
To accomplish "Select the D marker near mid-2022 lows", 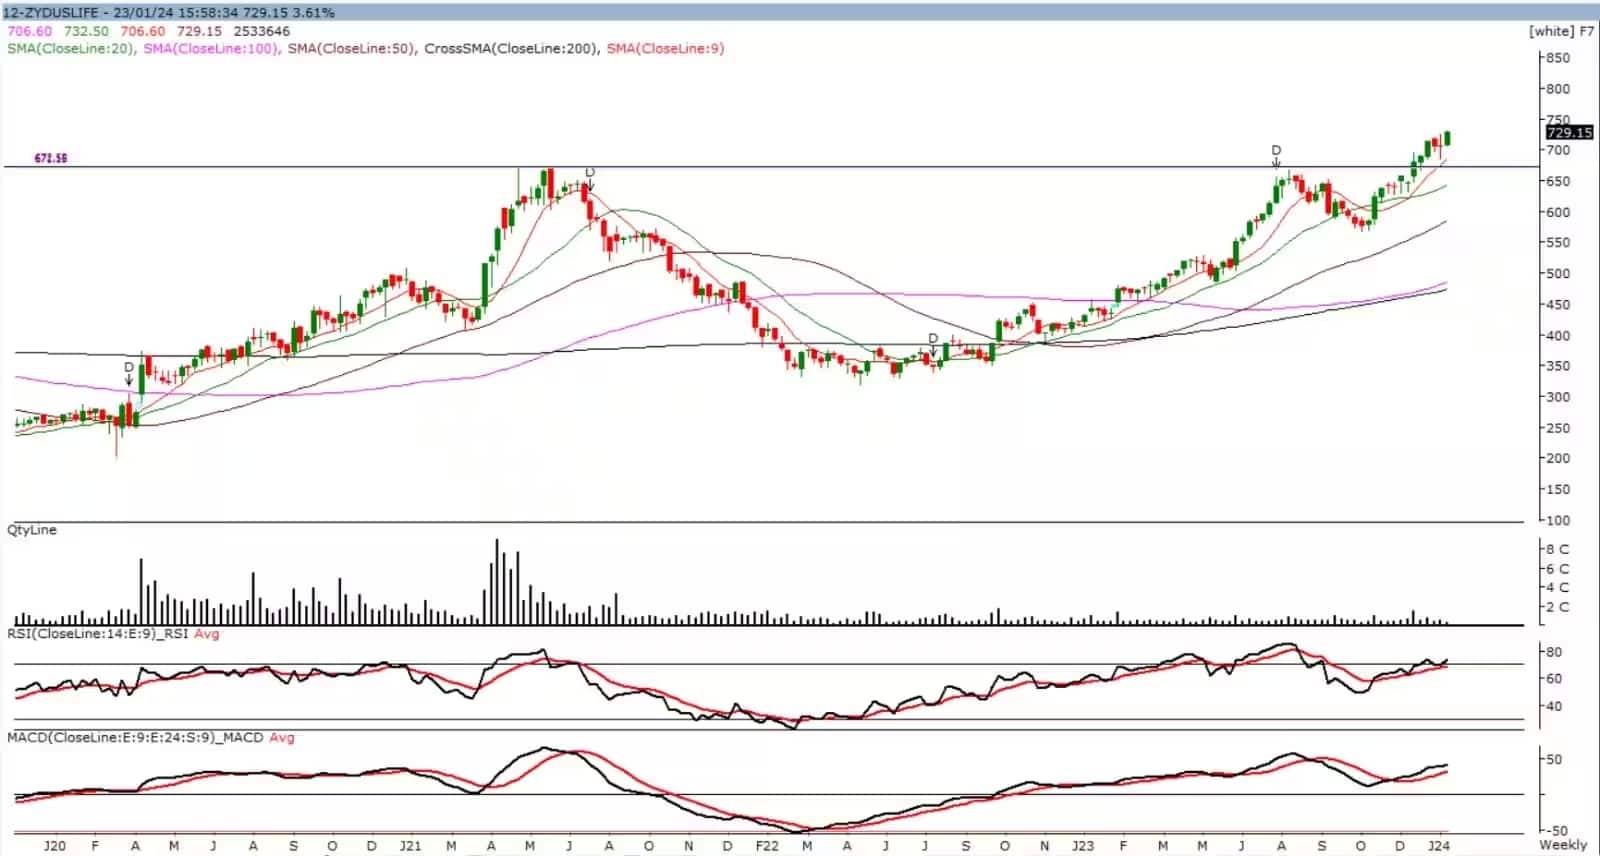I will point(933,339).
